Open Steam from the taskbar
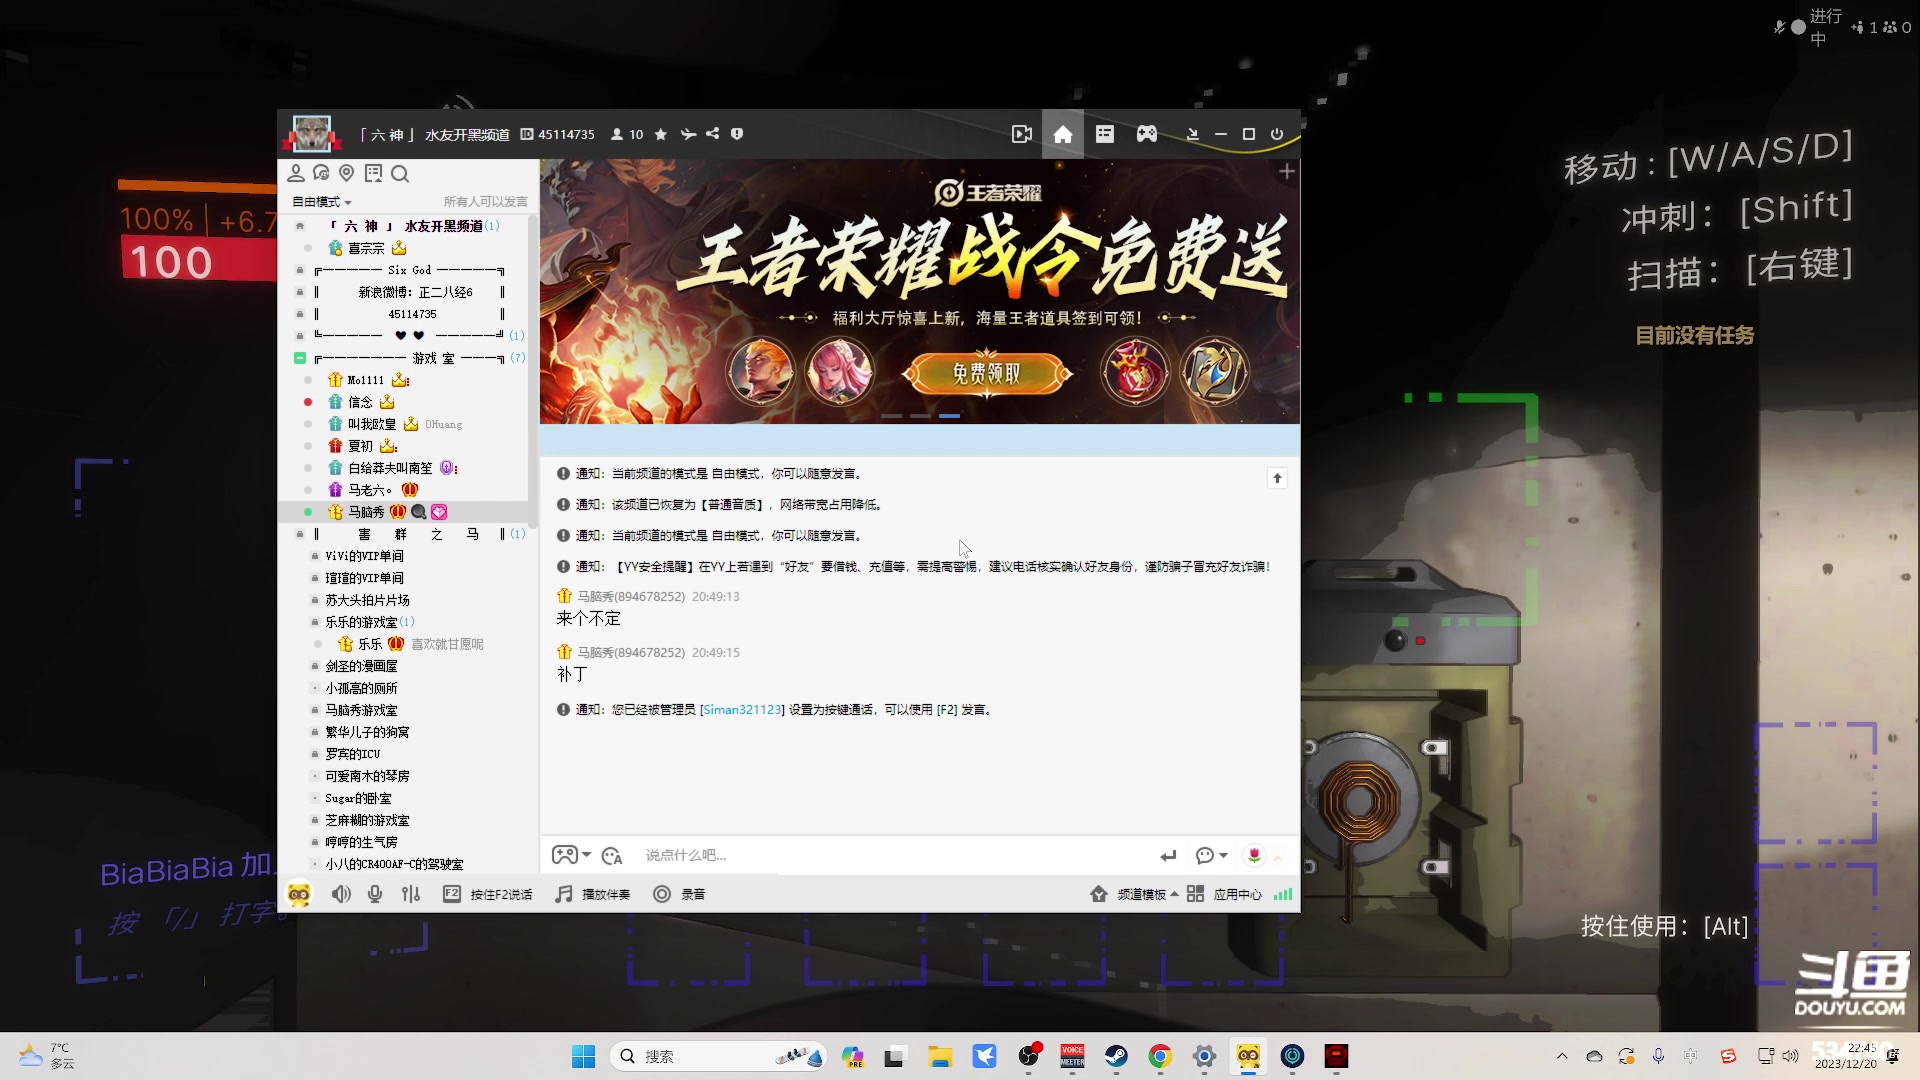 point(1116,1056)
